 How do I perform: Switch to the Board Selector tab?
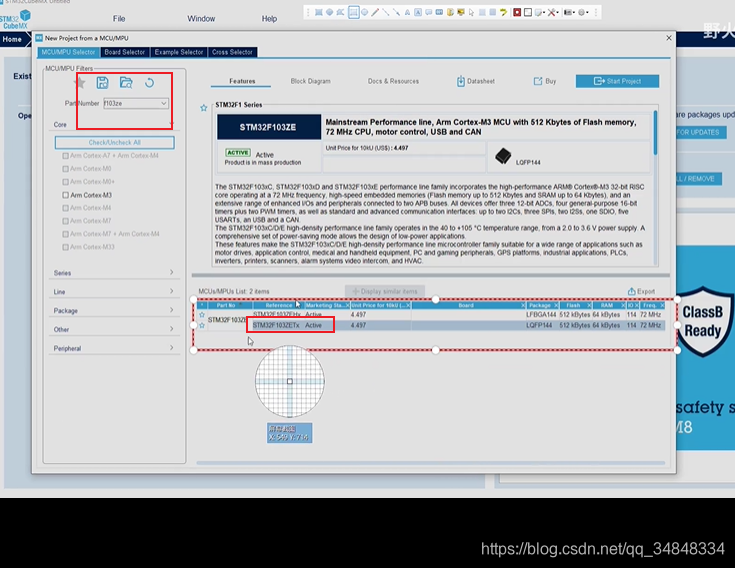point(125,52)
